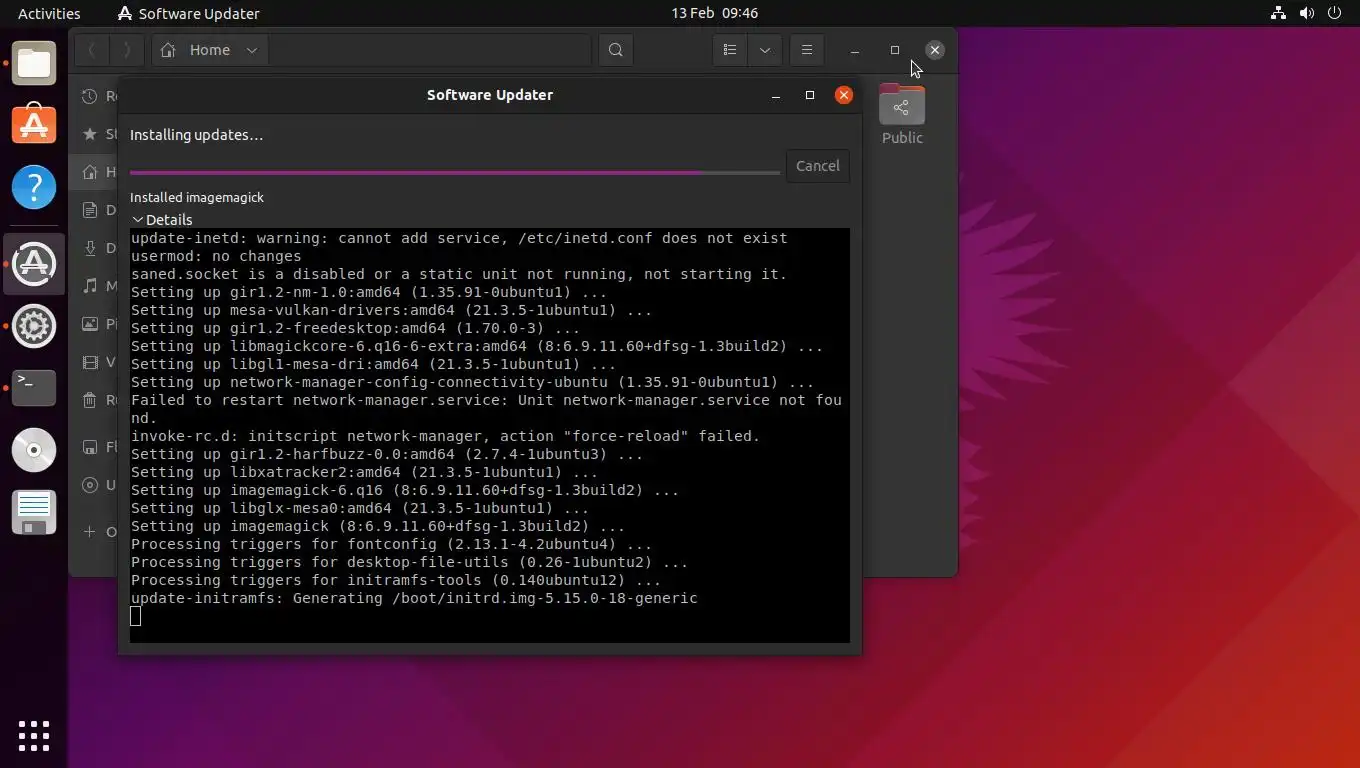1360x768 pixels.
Task: Click the search icon in Files window
Action: [x=616, y=50]
